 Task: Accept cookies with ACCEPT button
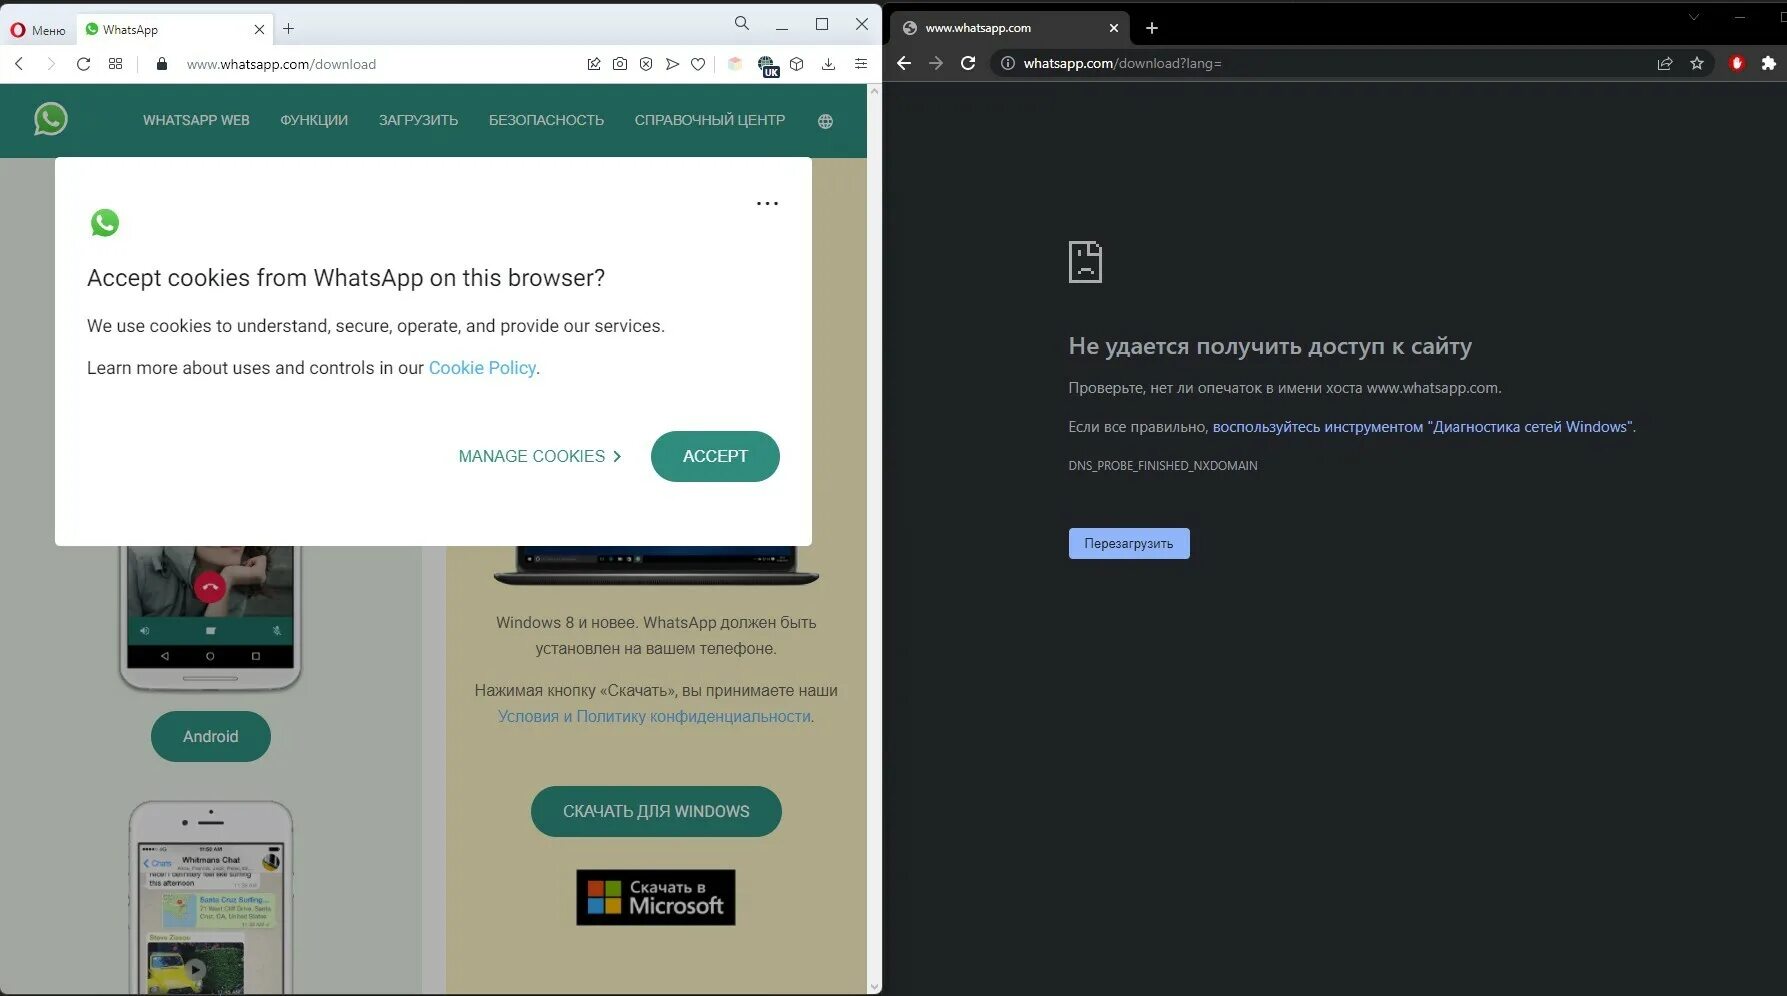[715, 456]
